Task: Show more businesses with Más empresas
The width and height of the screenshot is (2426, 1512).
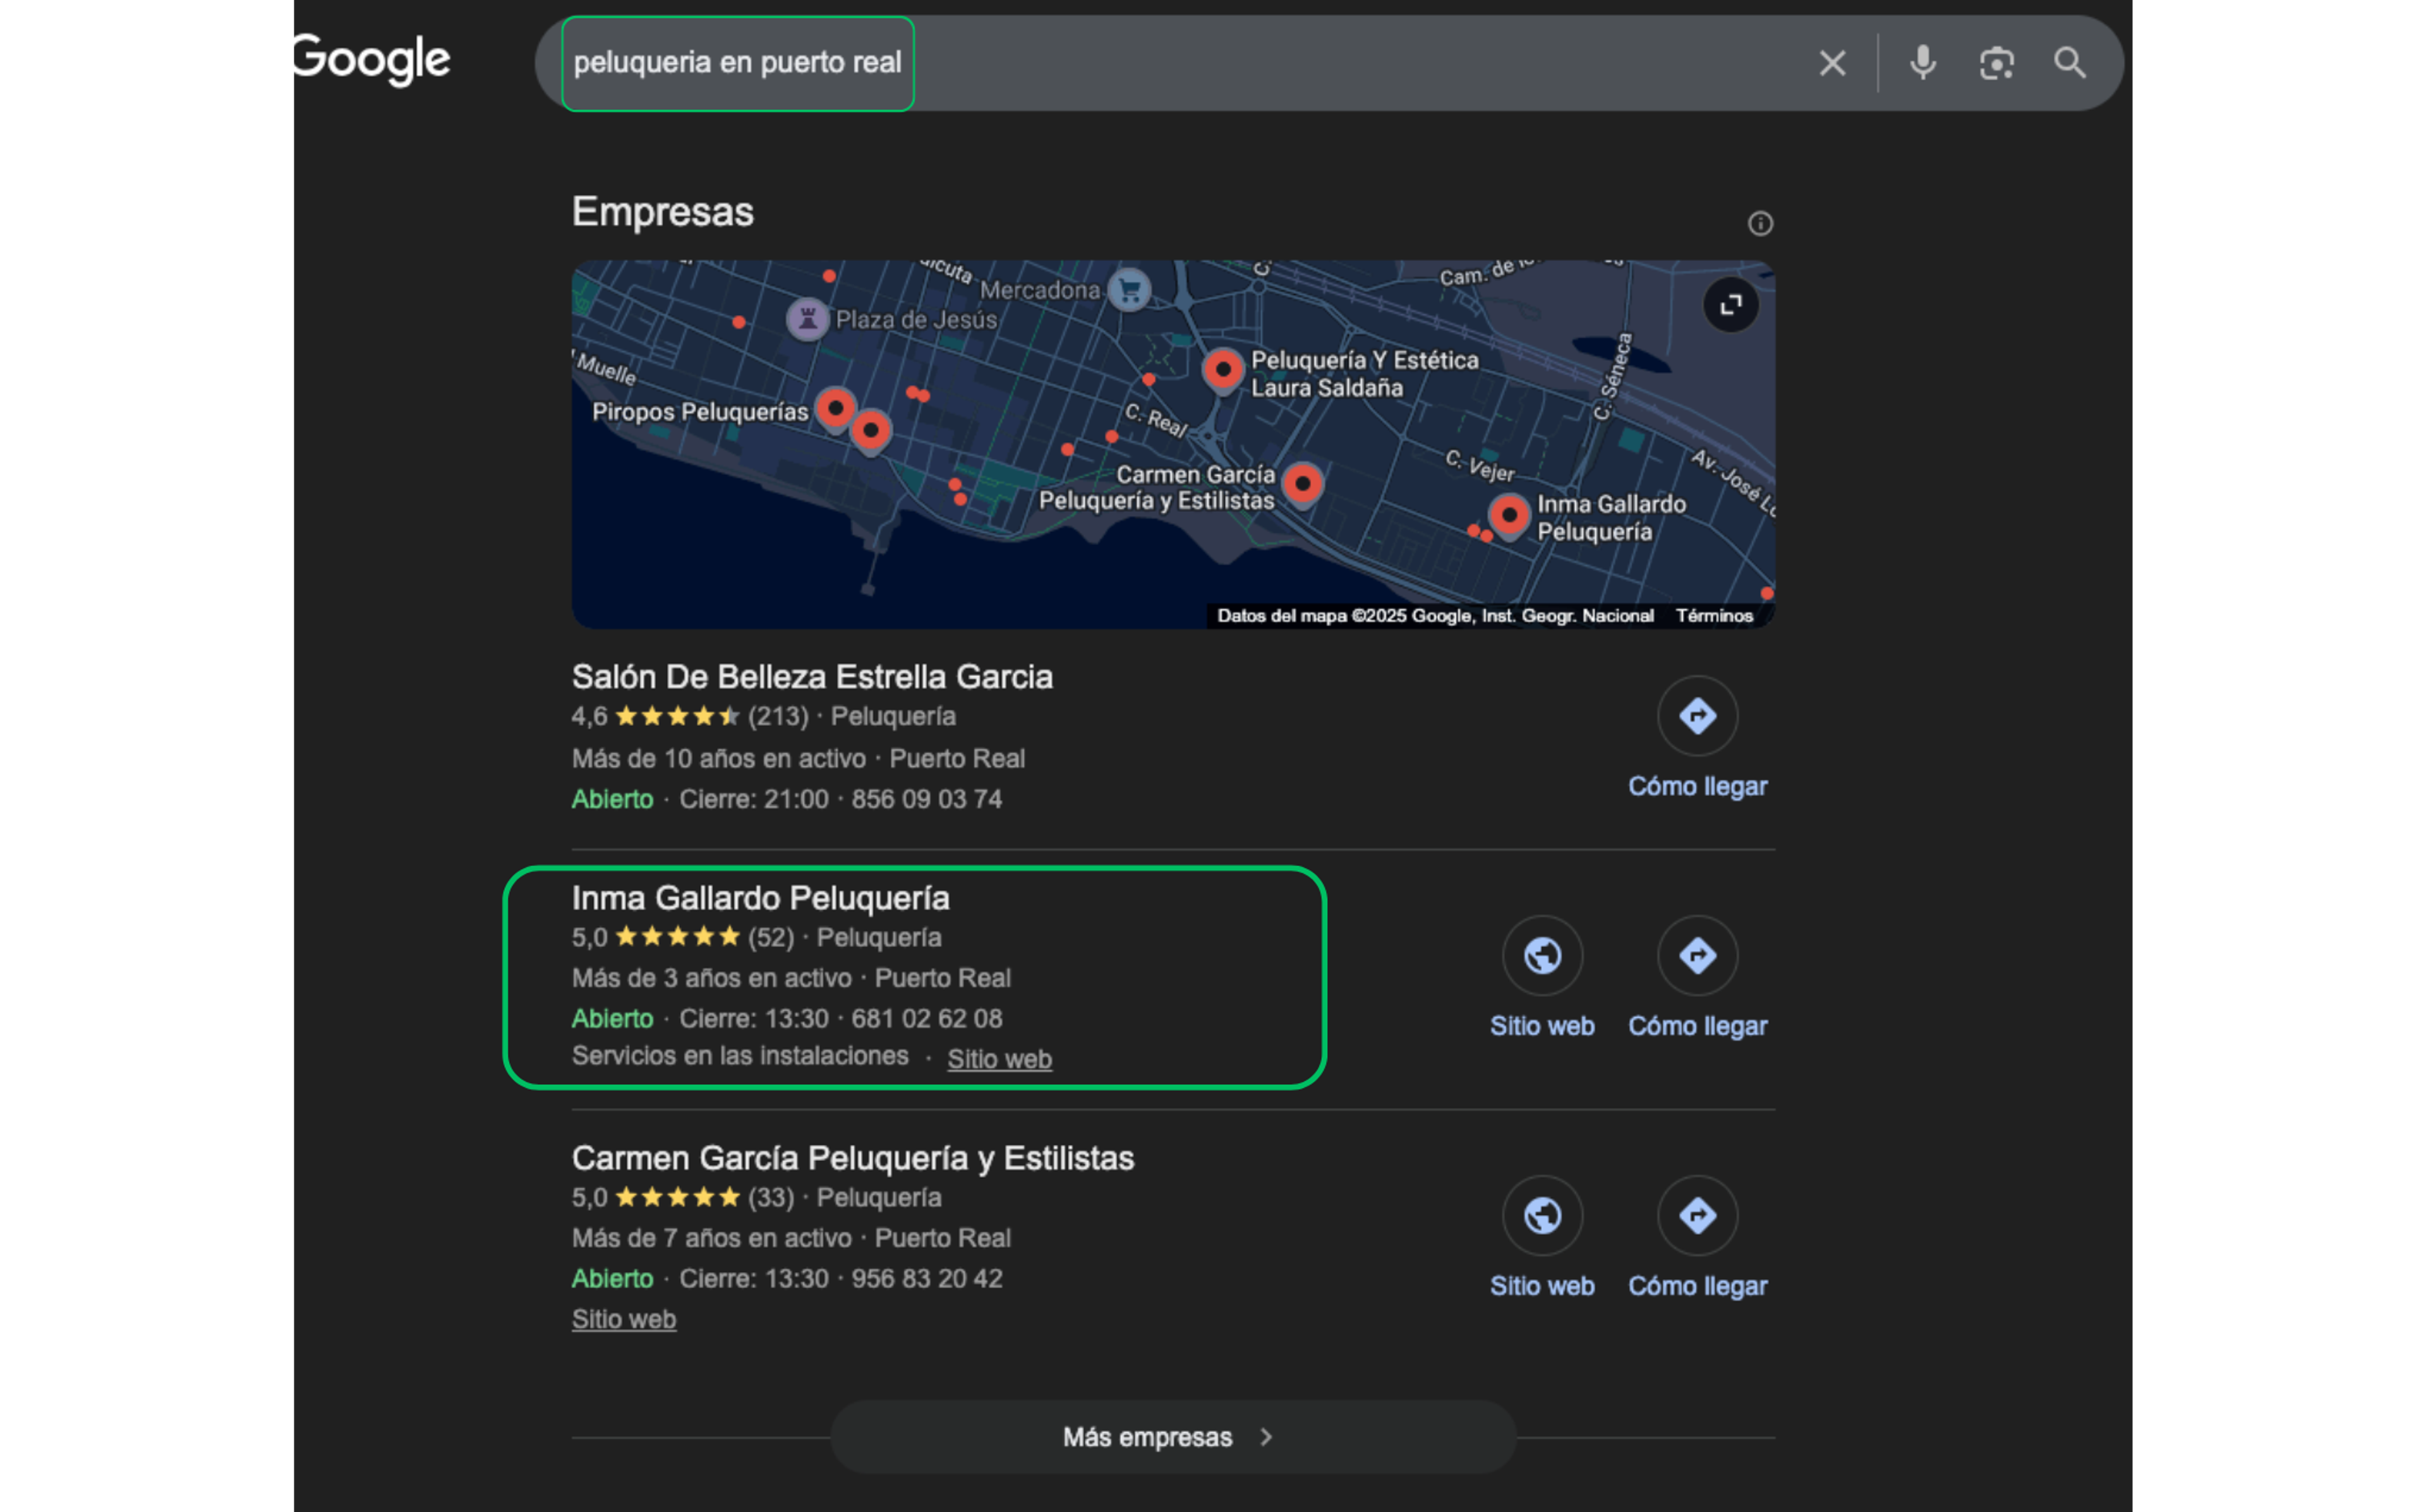Action: [1173, 1437]
